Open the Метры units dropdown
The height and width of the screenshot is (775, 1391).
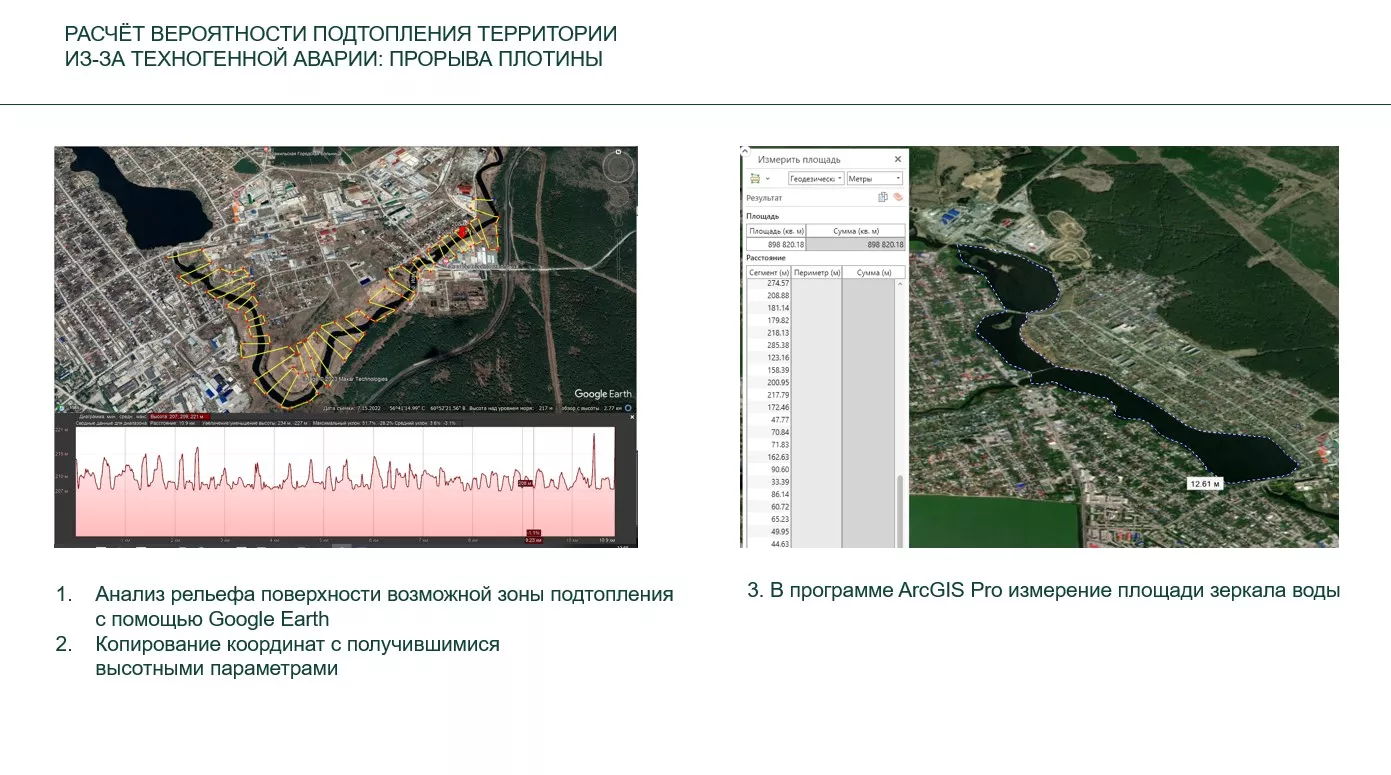point(875,179)
